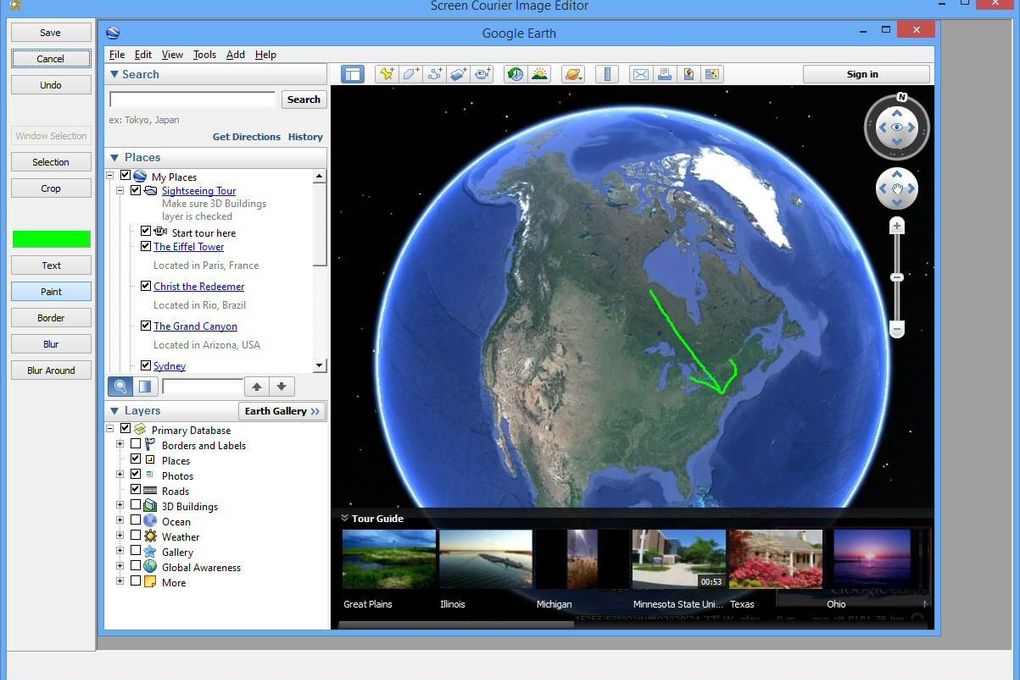1020x680 pixels.
Task: Disable the Roads layer checkbox
Action: pyautogui.click(x=135, y=489)
